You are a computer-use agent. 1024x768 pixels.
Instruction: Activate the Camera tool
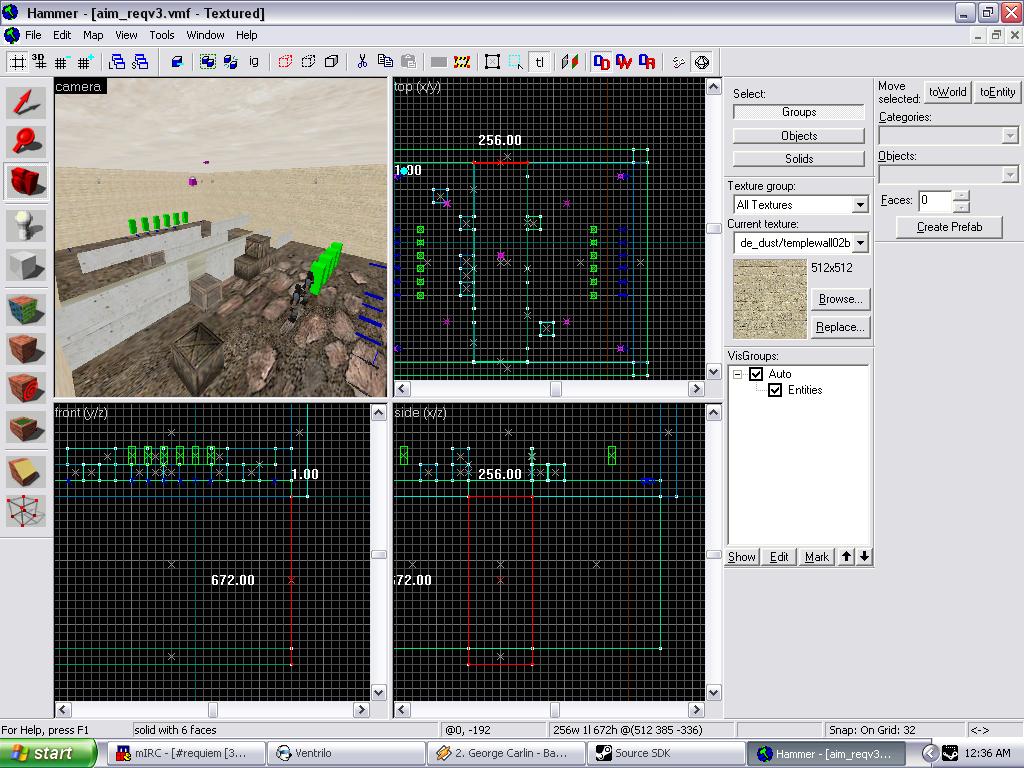click(27, 182)
